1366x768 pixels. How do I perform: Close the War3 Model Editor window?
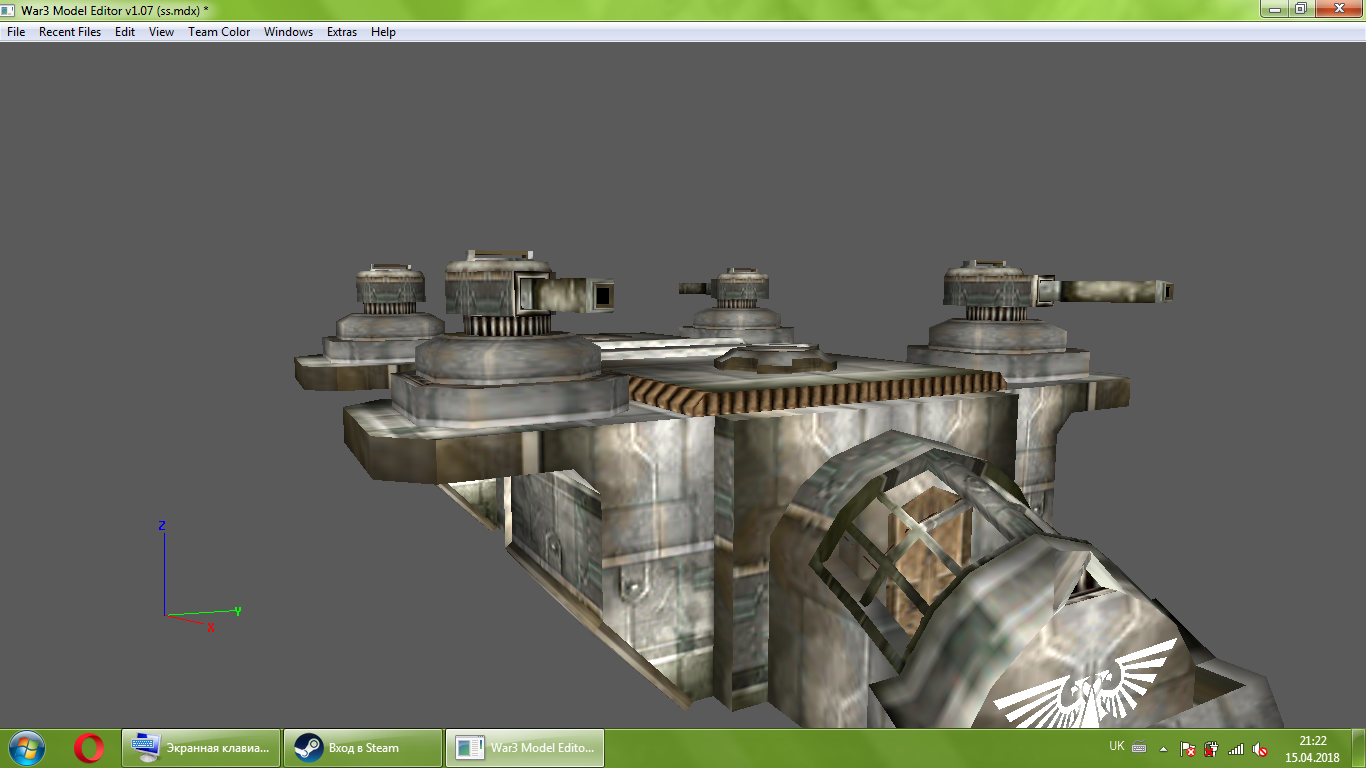[1337, 9]
